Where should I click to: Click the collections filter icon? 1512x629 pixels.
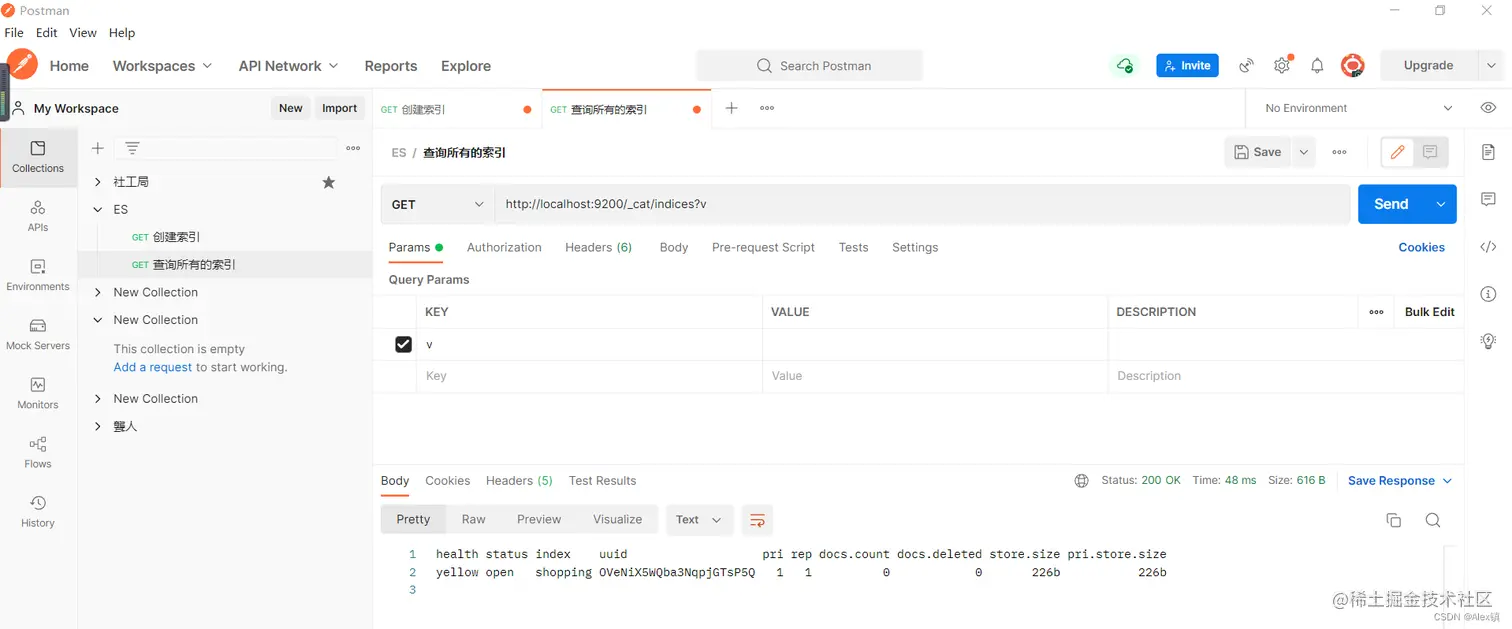click(x=132, y=148)
